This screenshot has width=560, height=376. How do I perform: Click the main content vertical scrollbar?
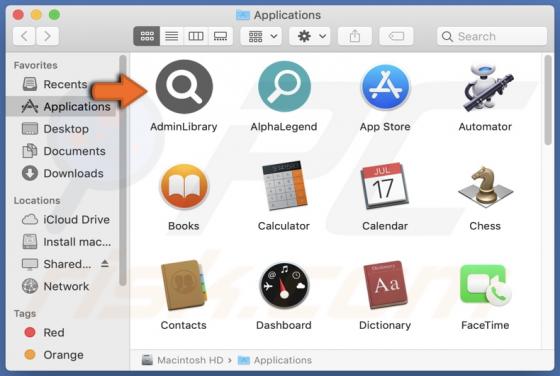pos(548,101)
